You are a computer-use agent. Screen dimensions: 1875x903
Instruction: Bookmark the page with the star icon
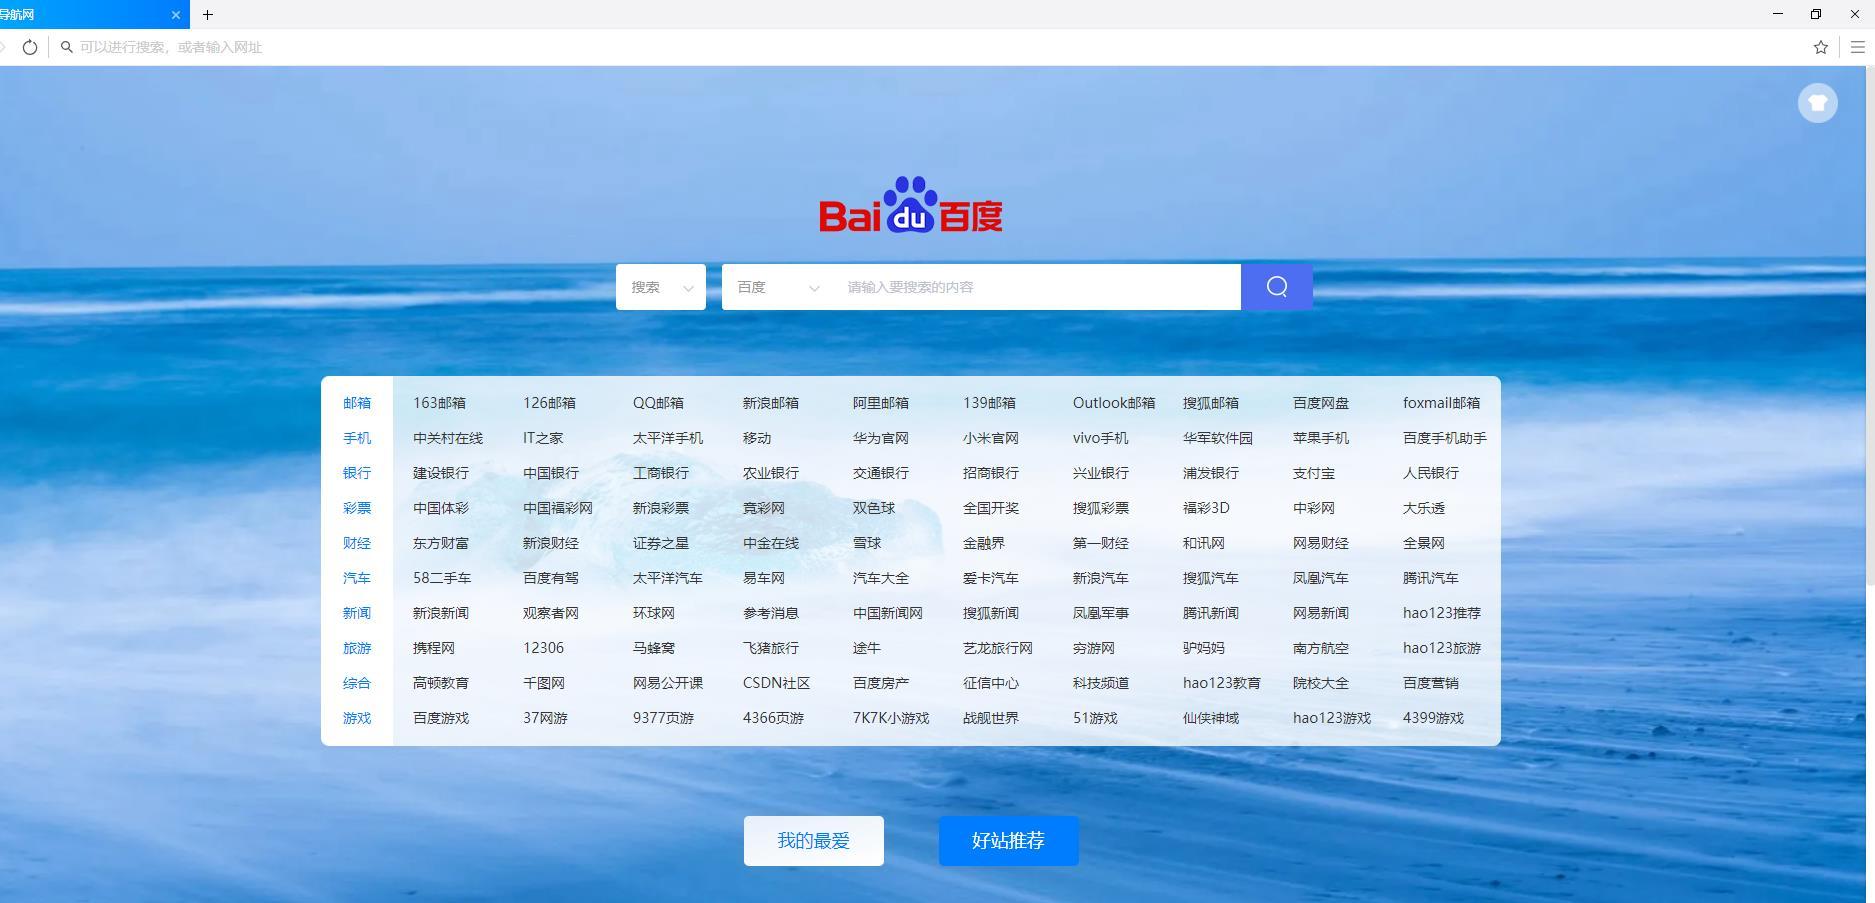tap(1821, 47)
